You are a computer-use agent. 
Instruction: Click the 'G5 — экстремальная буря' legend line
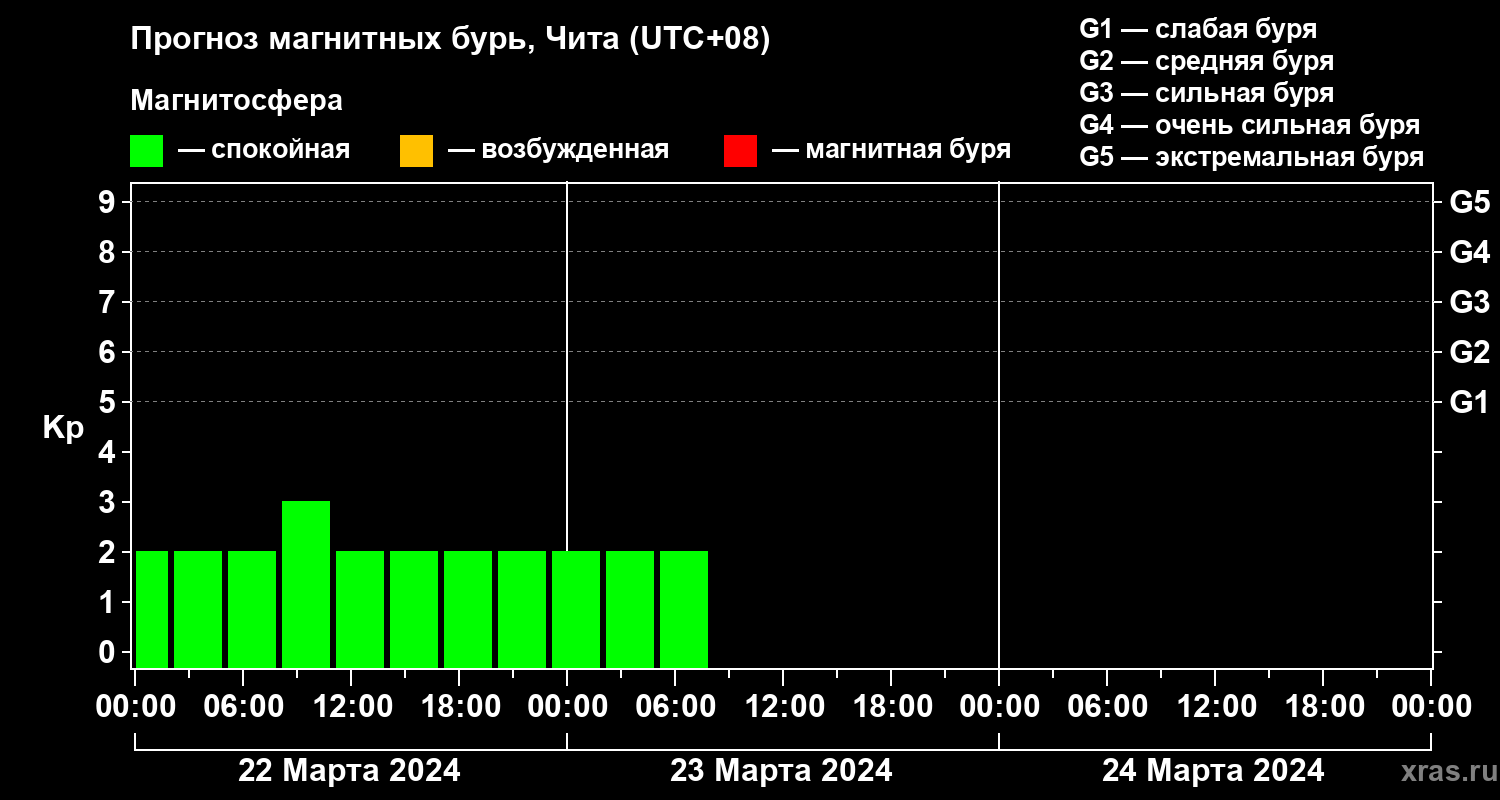pyautogui.click(x=1252, y=157)
